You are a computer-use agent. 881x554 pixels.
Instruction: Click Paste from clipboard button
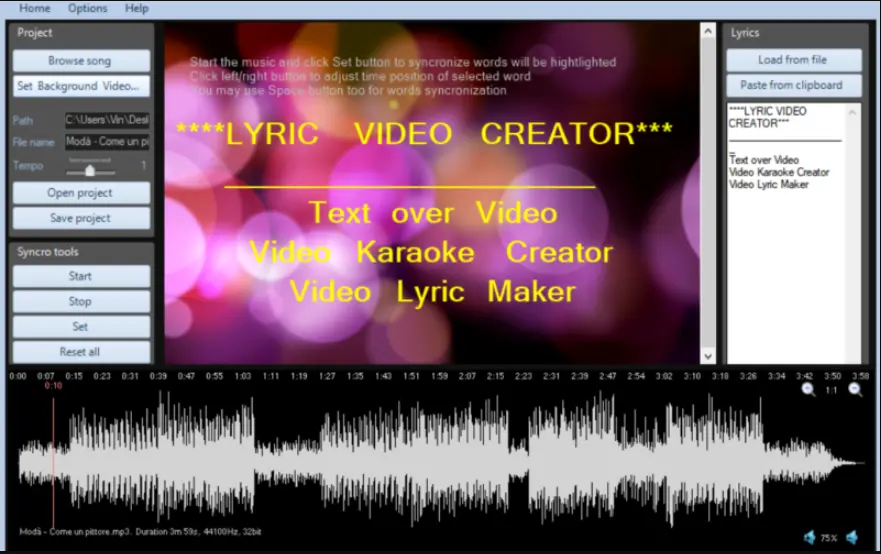click(793, 85)
